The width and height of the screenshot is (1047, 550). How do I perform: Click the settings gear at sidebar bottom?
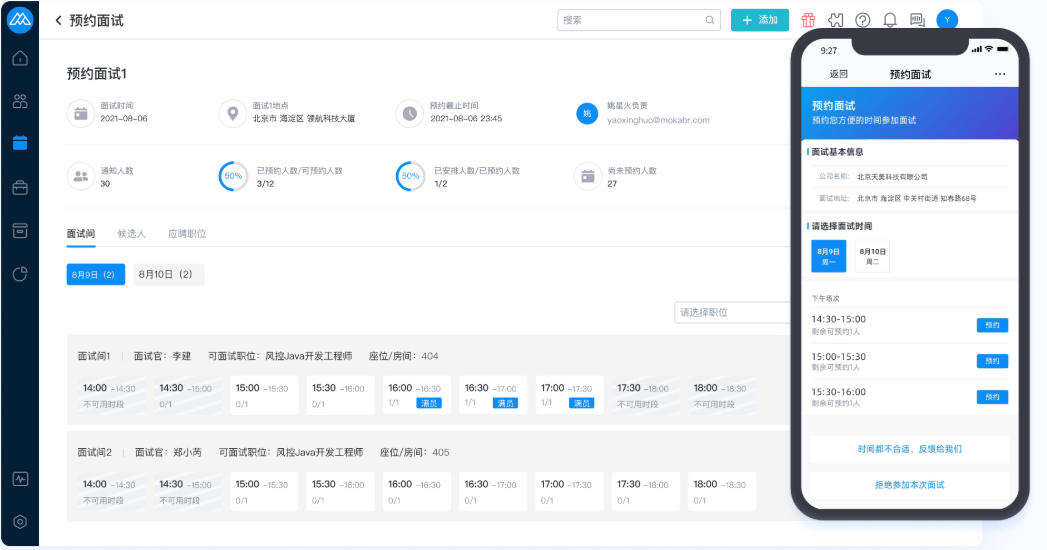[x=20, y=521]
